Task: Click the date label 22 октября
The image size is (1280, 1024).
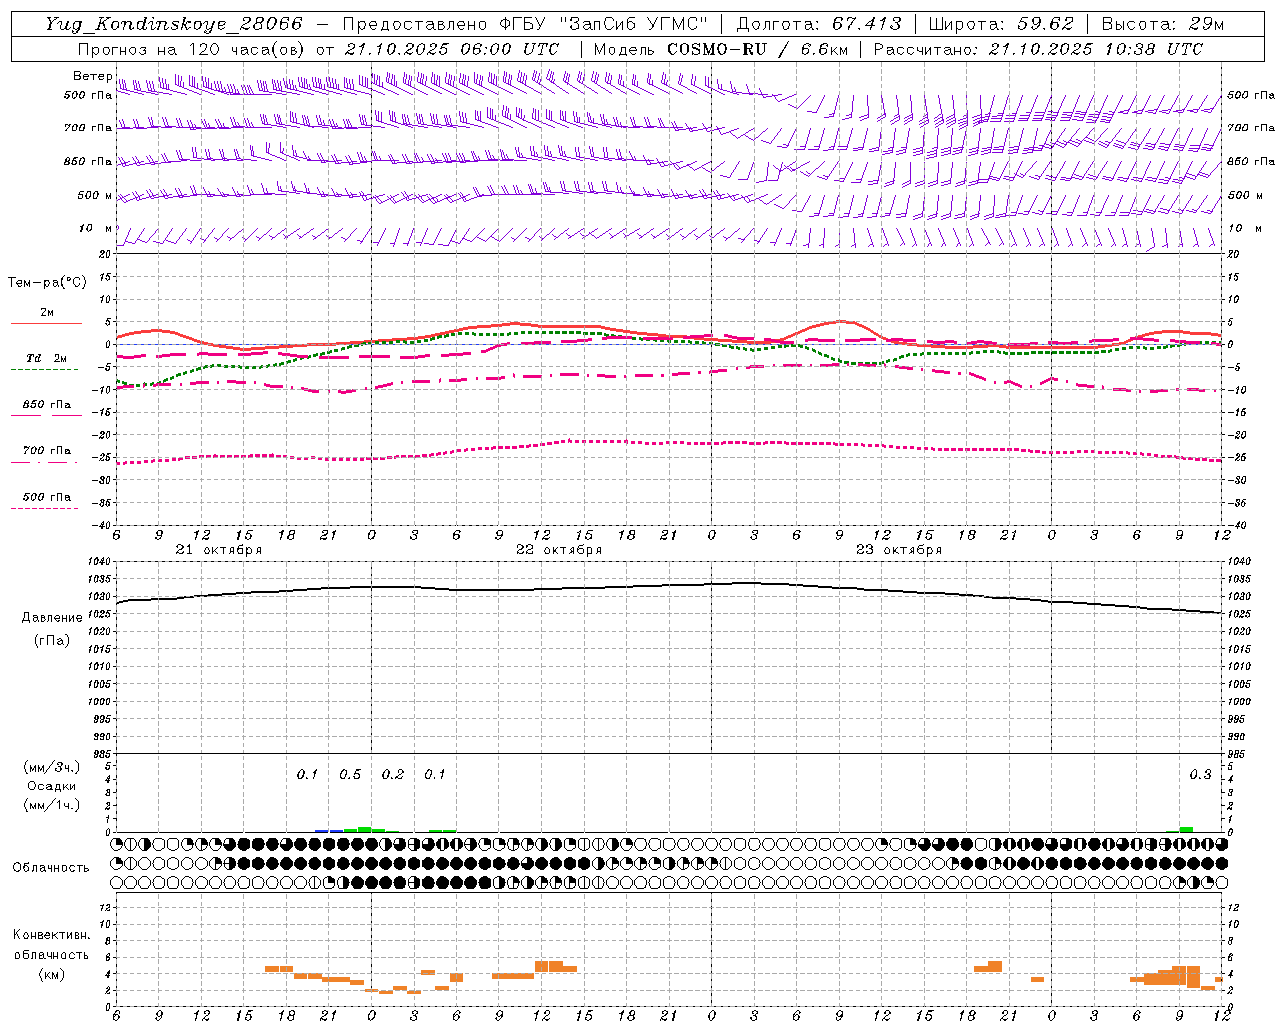Action: click(x=559, y=550)
